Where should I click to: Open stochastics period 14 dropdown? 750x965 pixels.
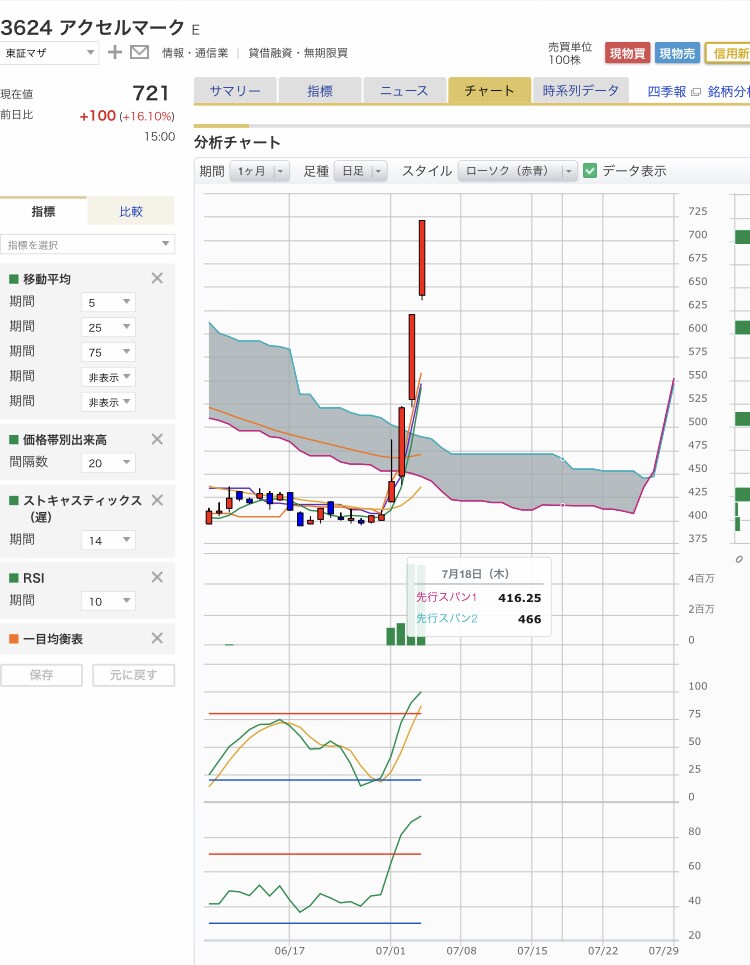point(108,540)
